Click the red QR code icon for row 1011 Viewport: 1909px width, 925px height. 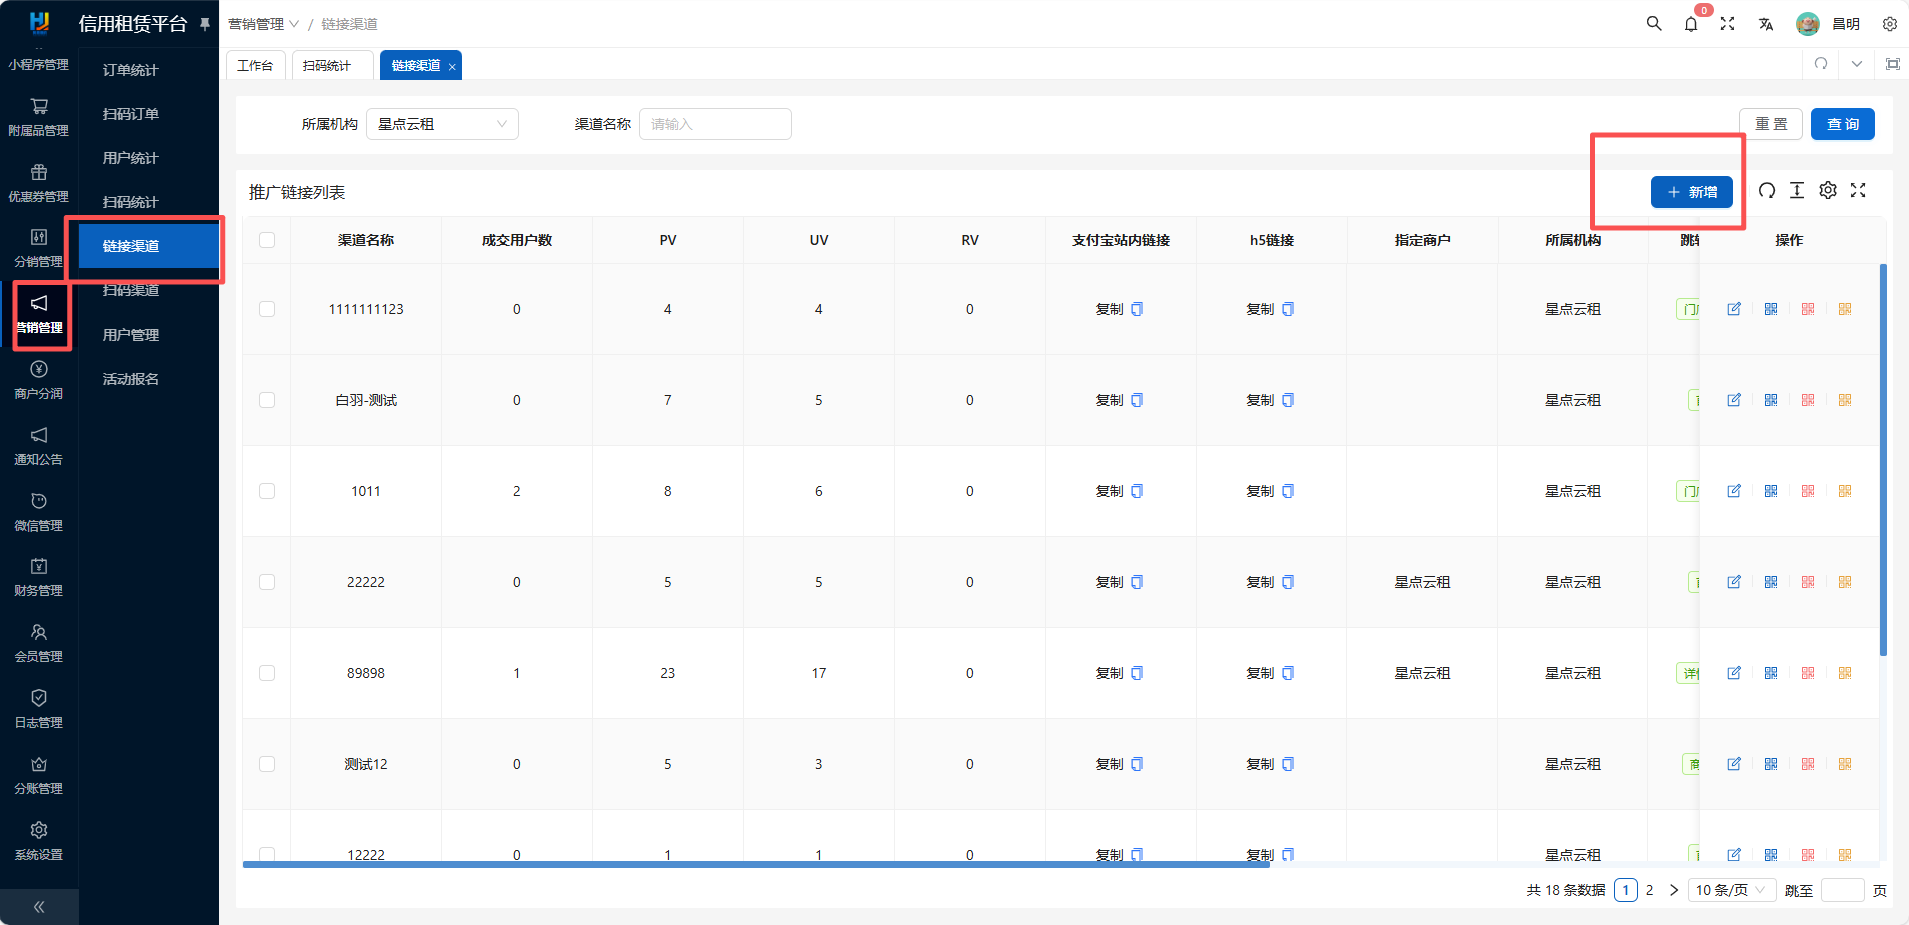(x=1808, y=491)
